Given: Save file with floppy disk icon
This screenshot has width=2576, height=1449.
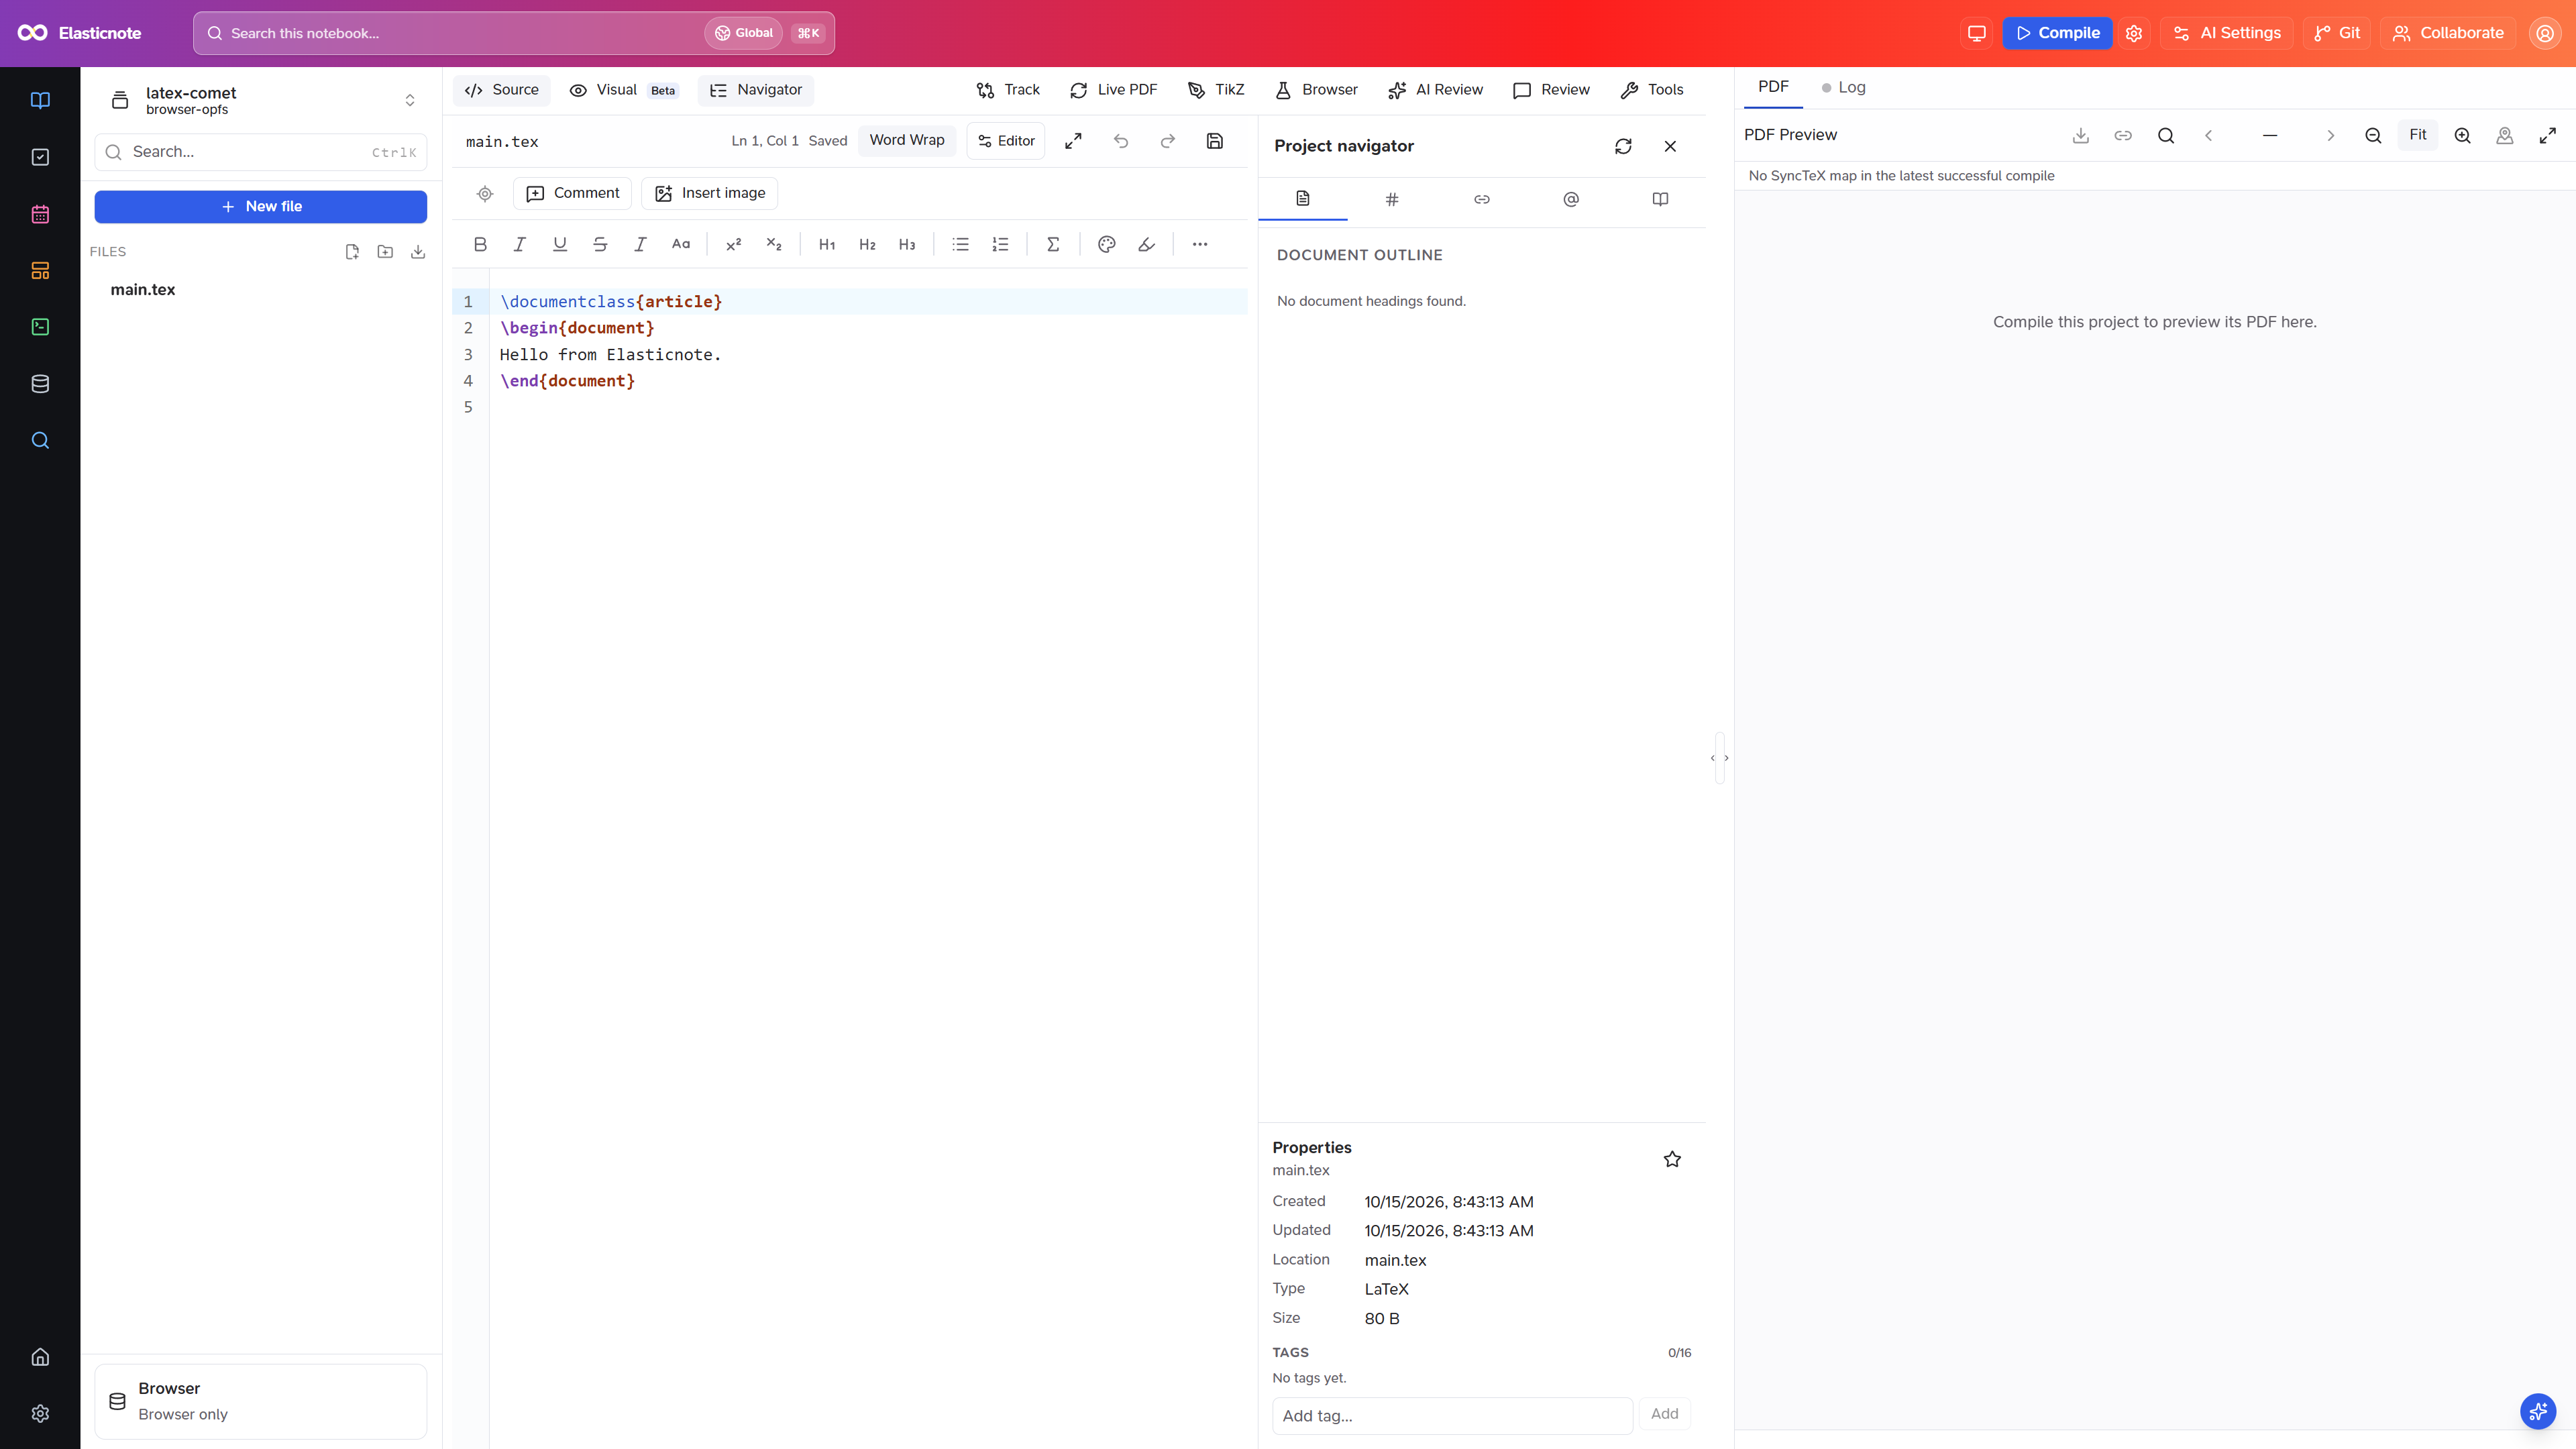Looking at the screenshot, I should 1215,141.
